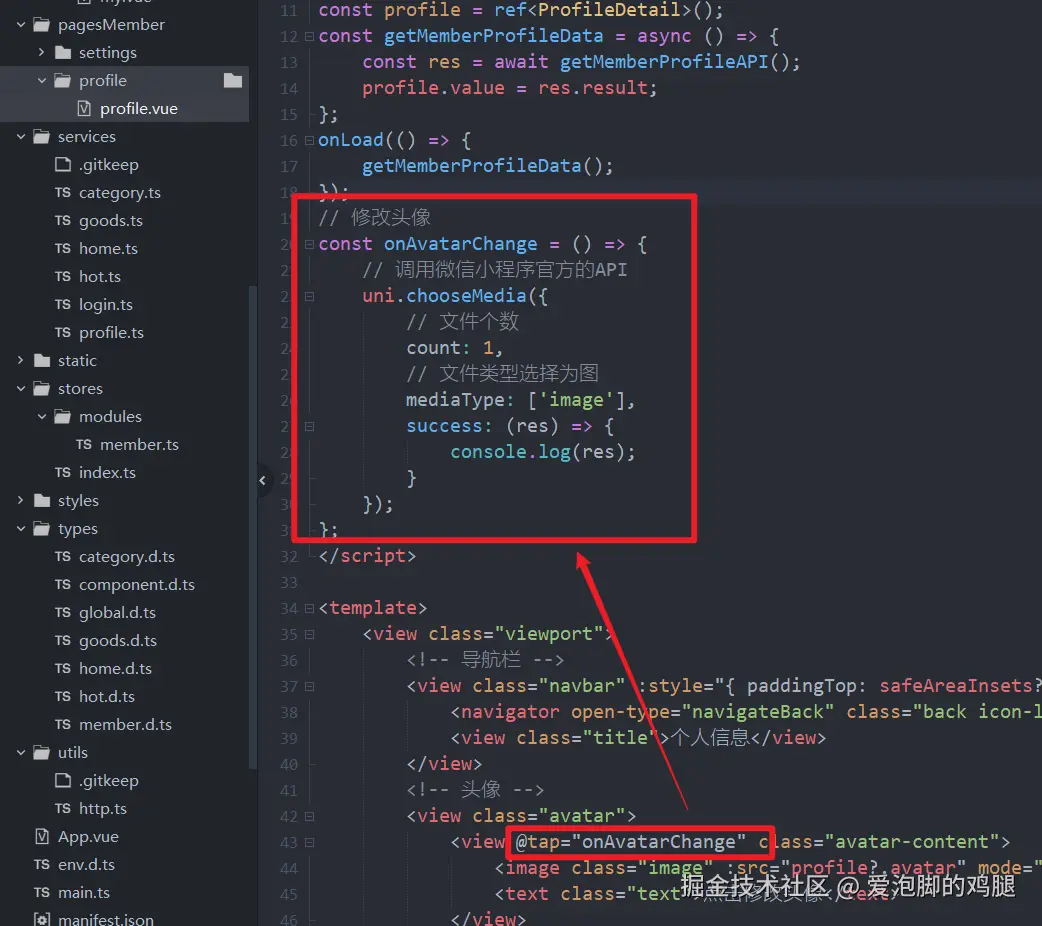1042x926 pixels.
Task: Open profile.ts in services
Action: (x=111, y=332)
